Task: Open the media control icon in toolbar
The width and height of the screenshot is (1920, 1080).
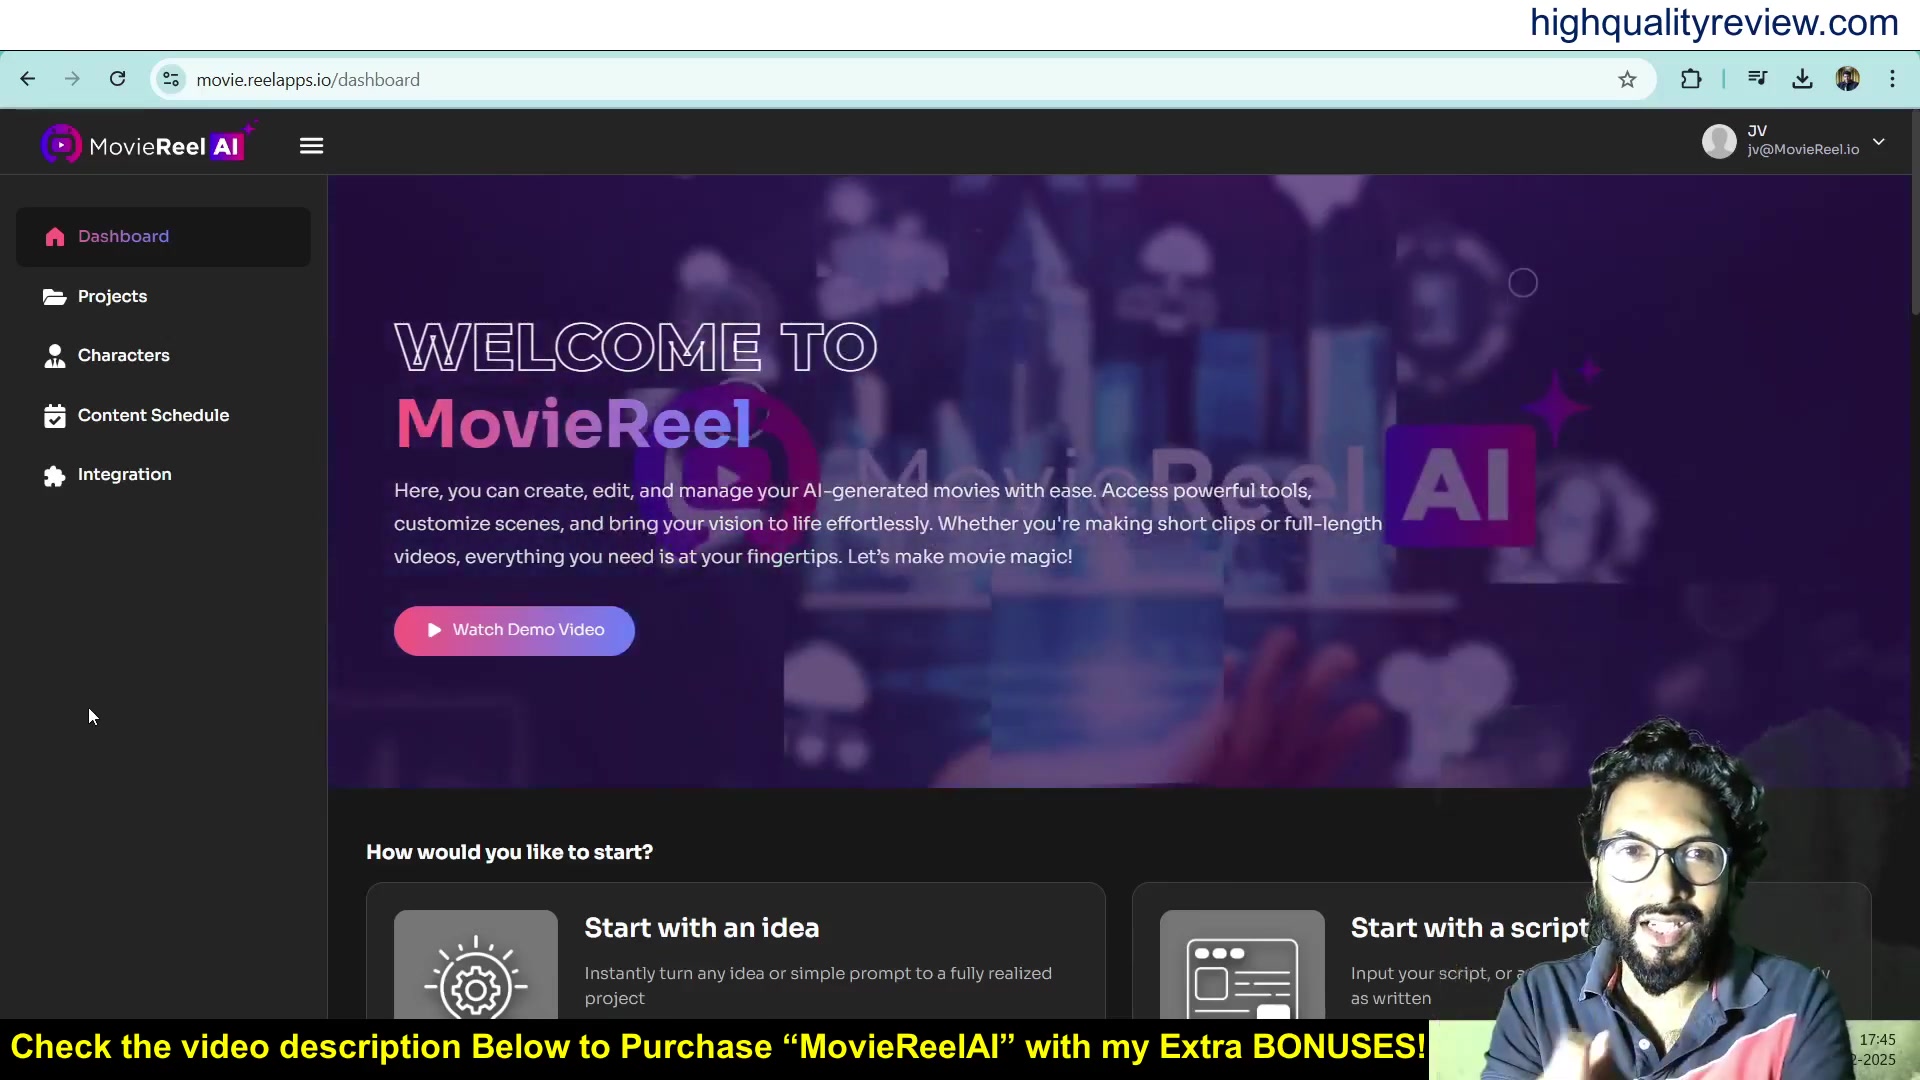Action: pyautogui.click(x=1757, y=79)
